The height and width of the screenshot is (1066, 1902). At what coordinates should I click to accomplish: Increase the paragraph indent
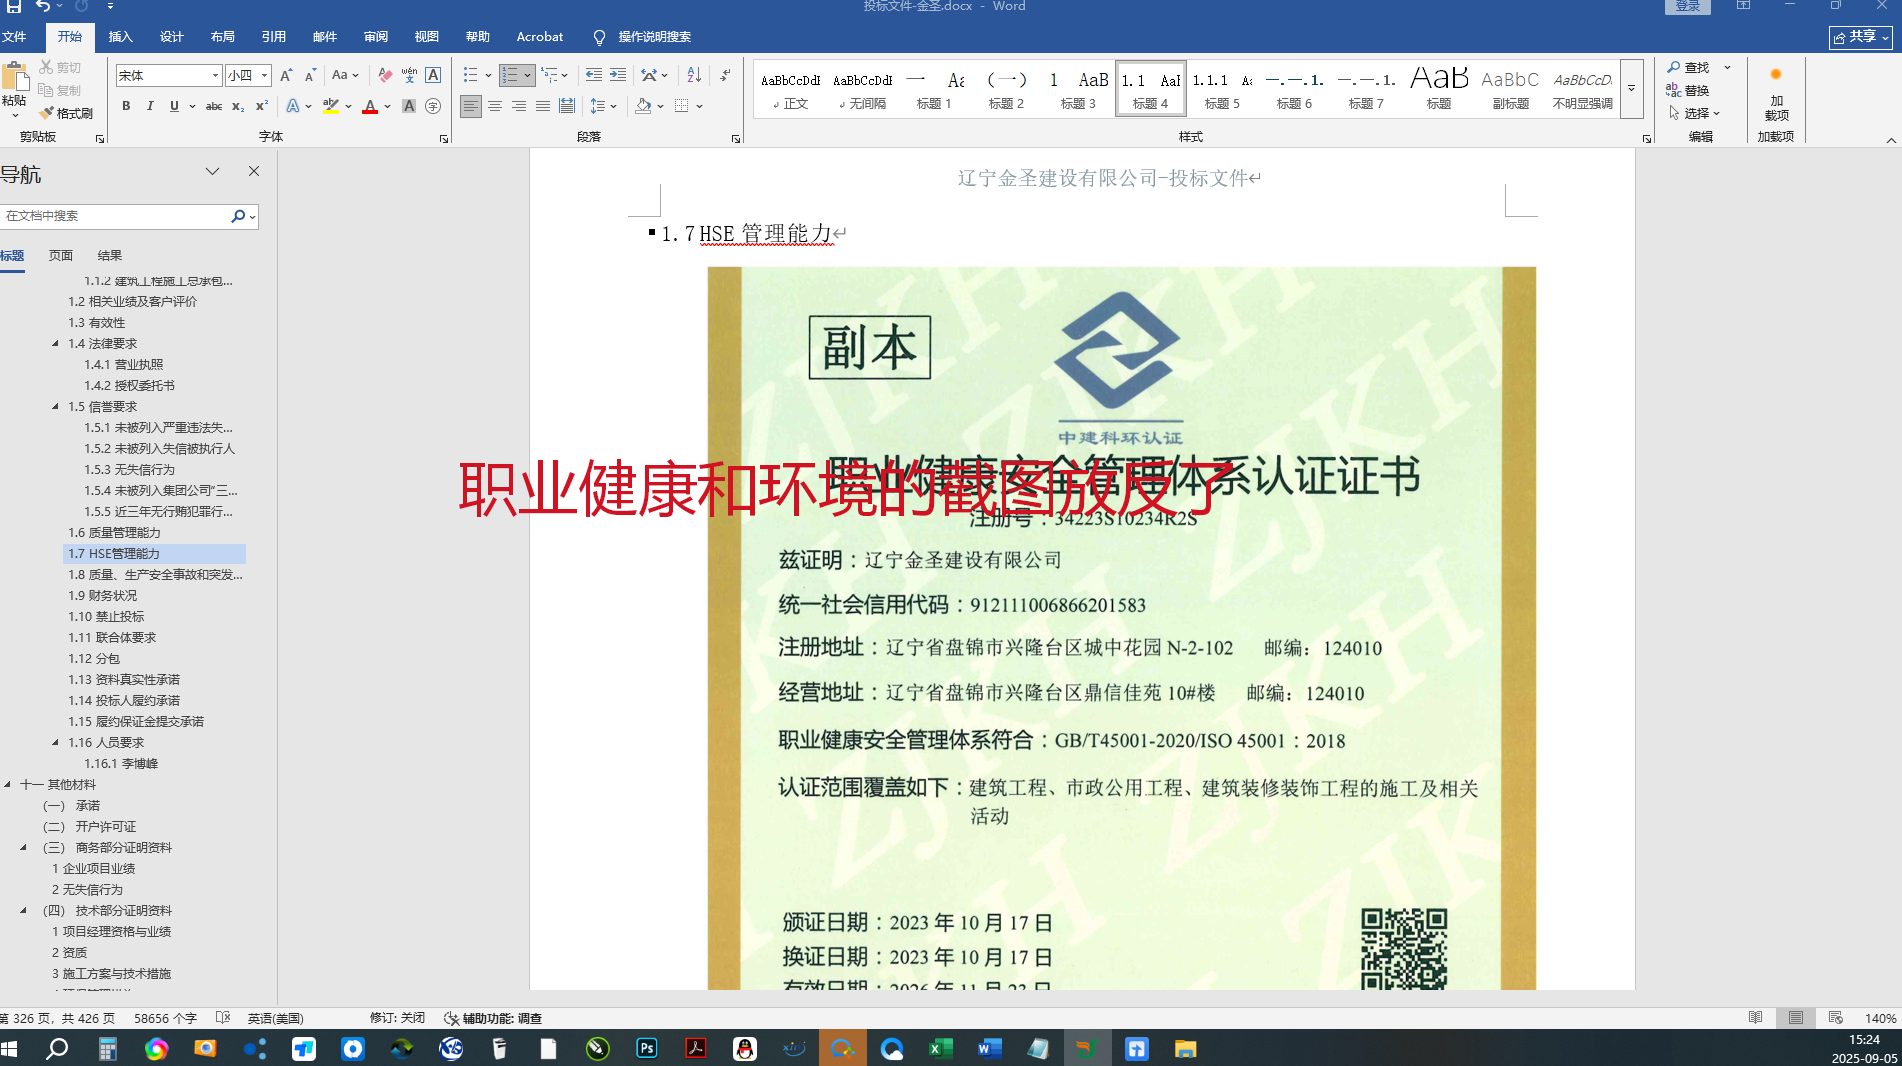[x=618, y=75]
